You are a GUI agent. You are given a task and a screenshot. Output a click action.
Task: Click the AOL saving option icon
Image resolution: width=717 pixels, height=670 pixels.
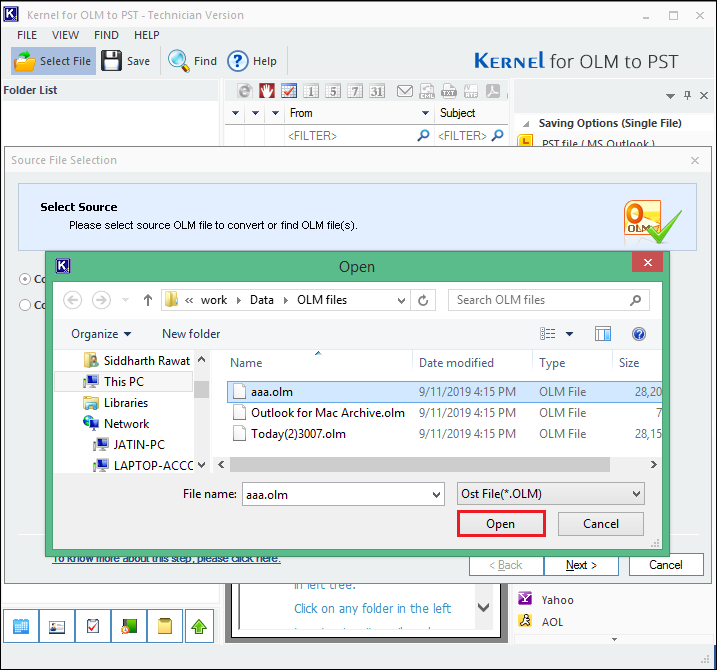coord(525,621)
